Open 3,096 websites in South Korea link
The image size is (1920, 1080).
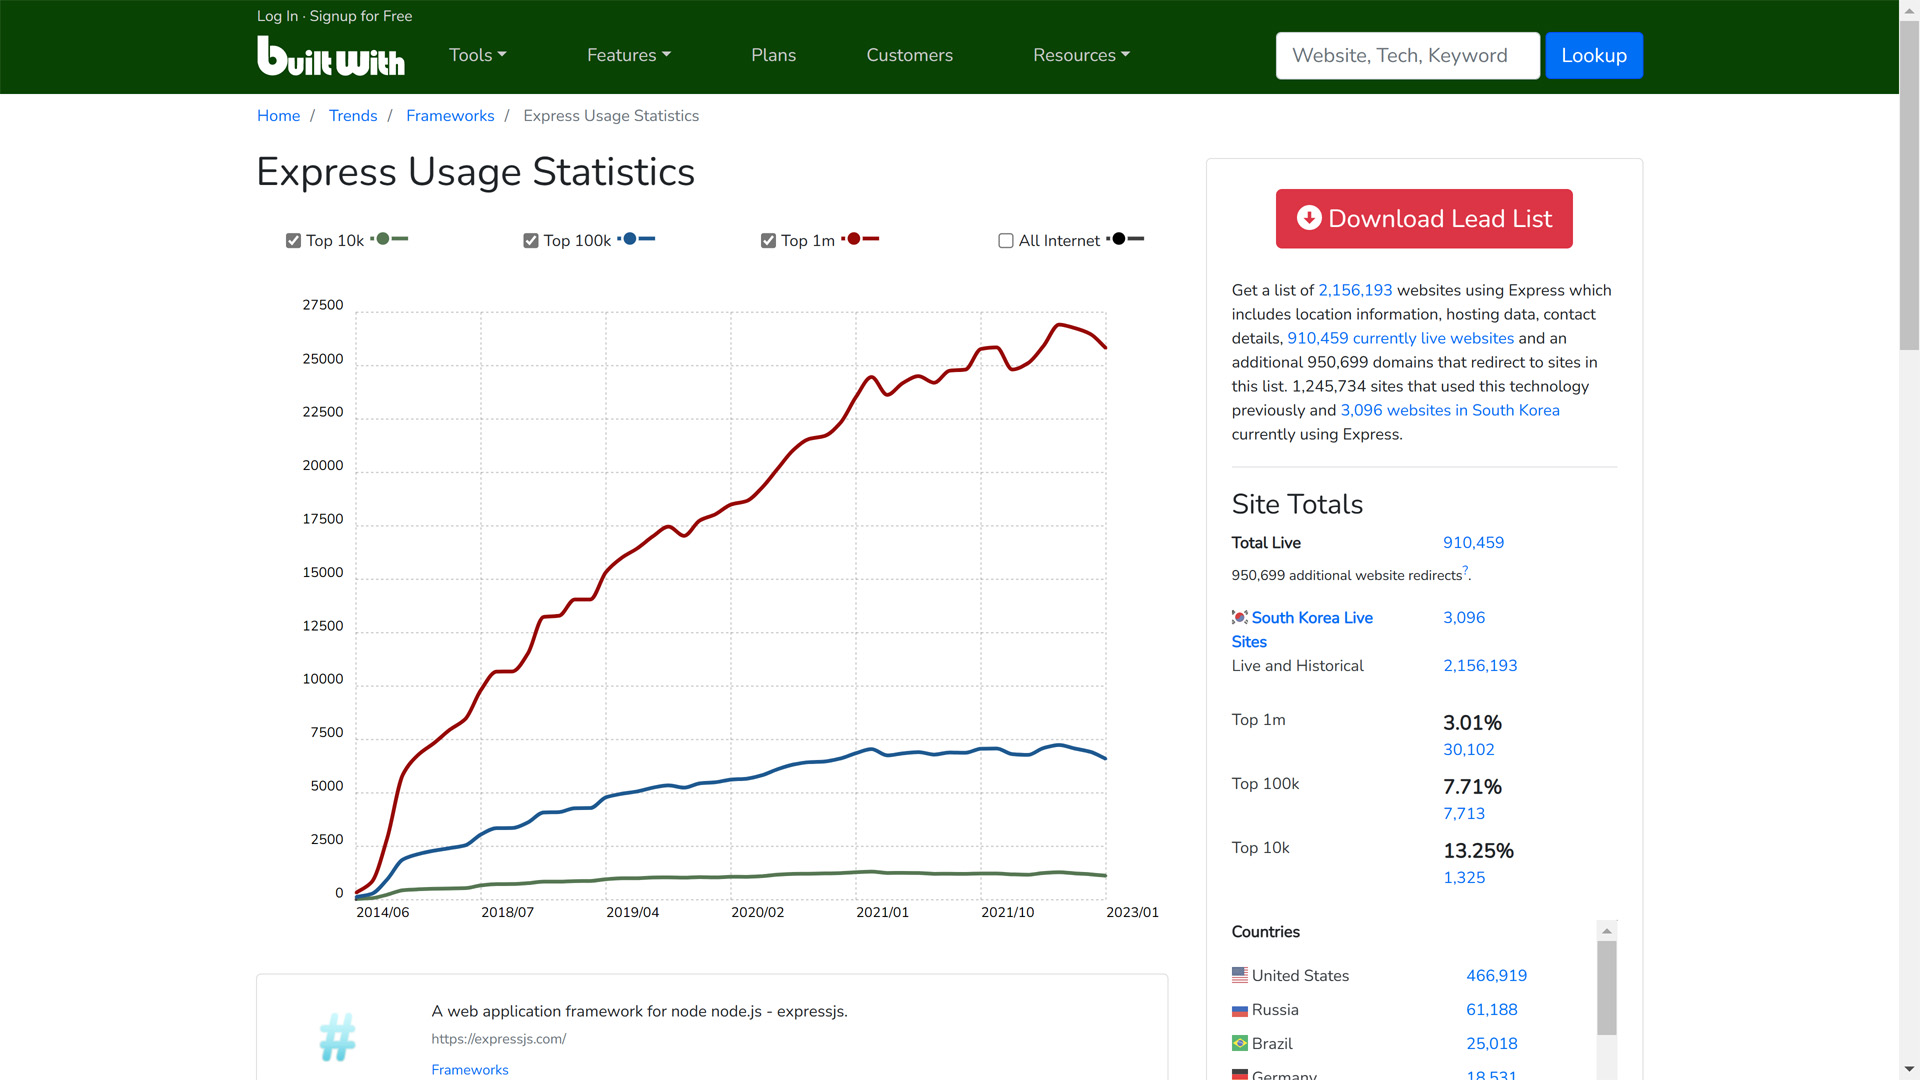(x=1450, y=410)
